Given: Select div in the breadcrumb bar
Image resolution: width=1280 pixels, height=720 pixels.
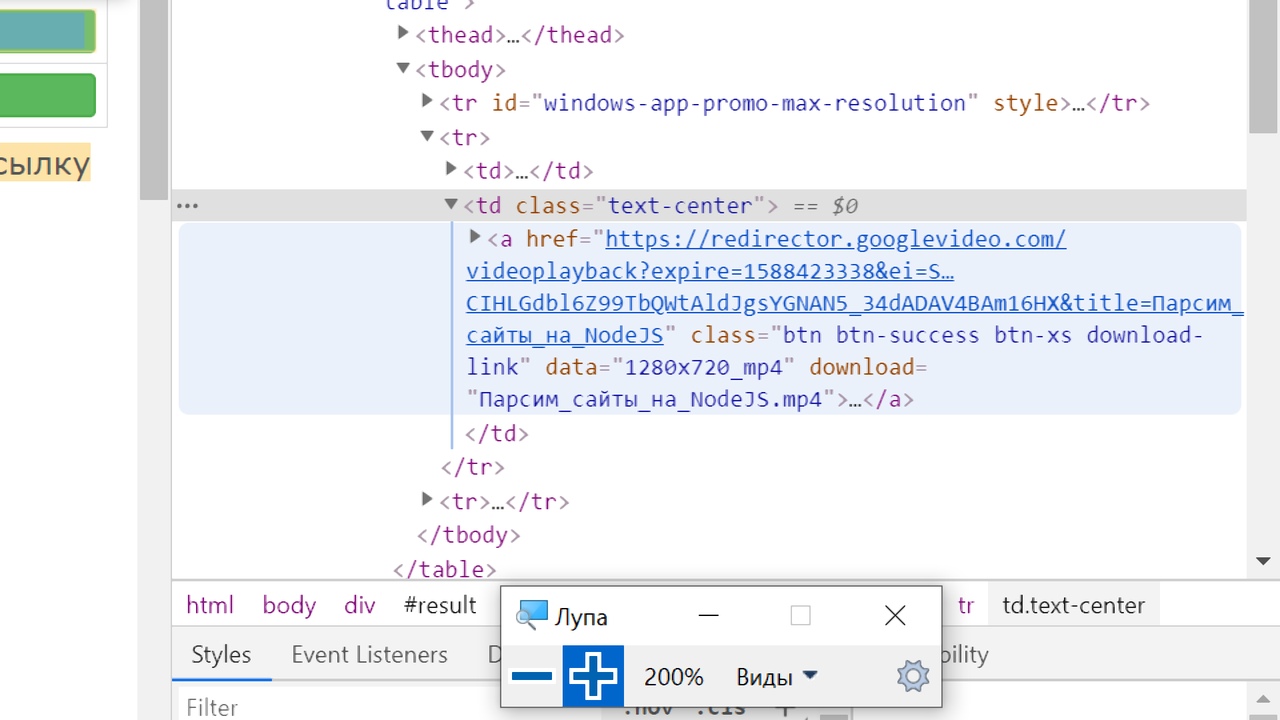Looking at the screenshot, I should [360, 605].
